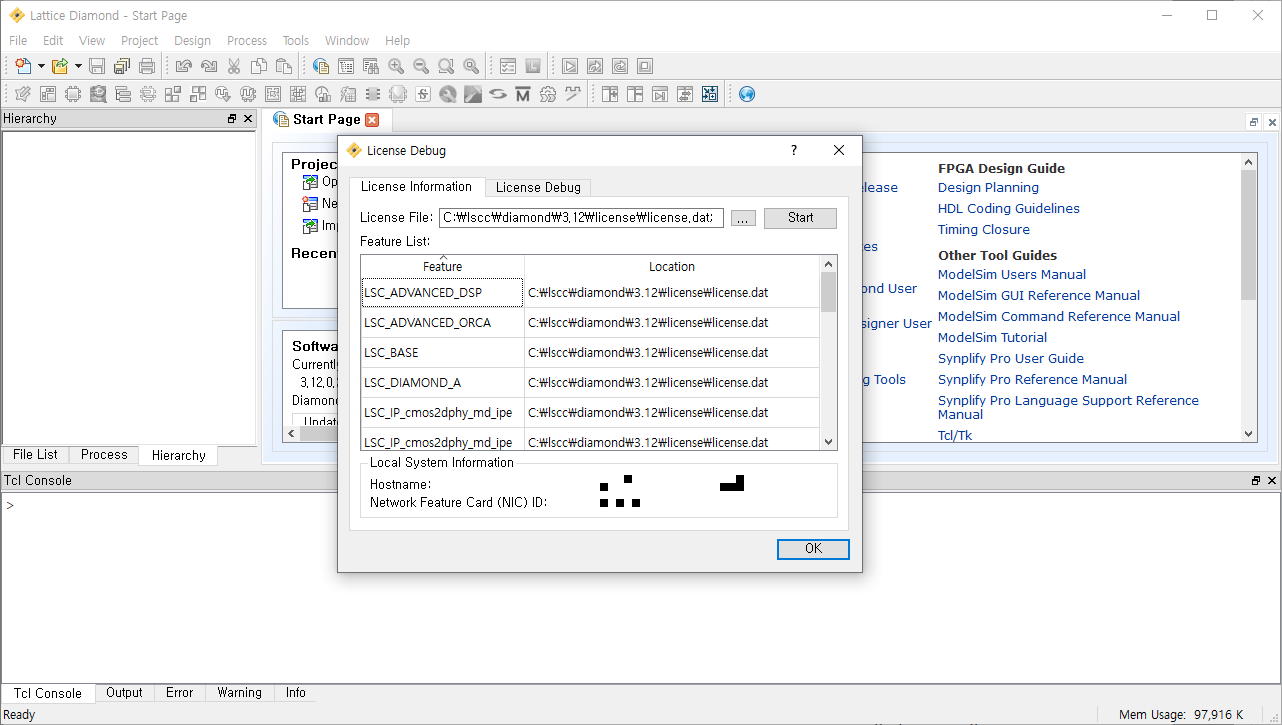Image resolution: width=1282 pixels, height=725 pixels.
Task: Click OK to close License Debug dialog
Action: point(813,548)
